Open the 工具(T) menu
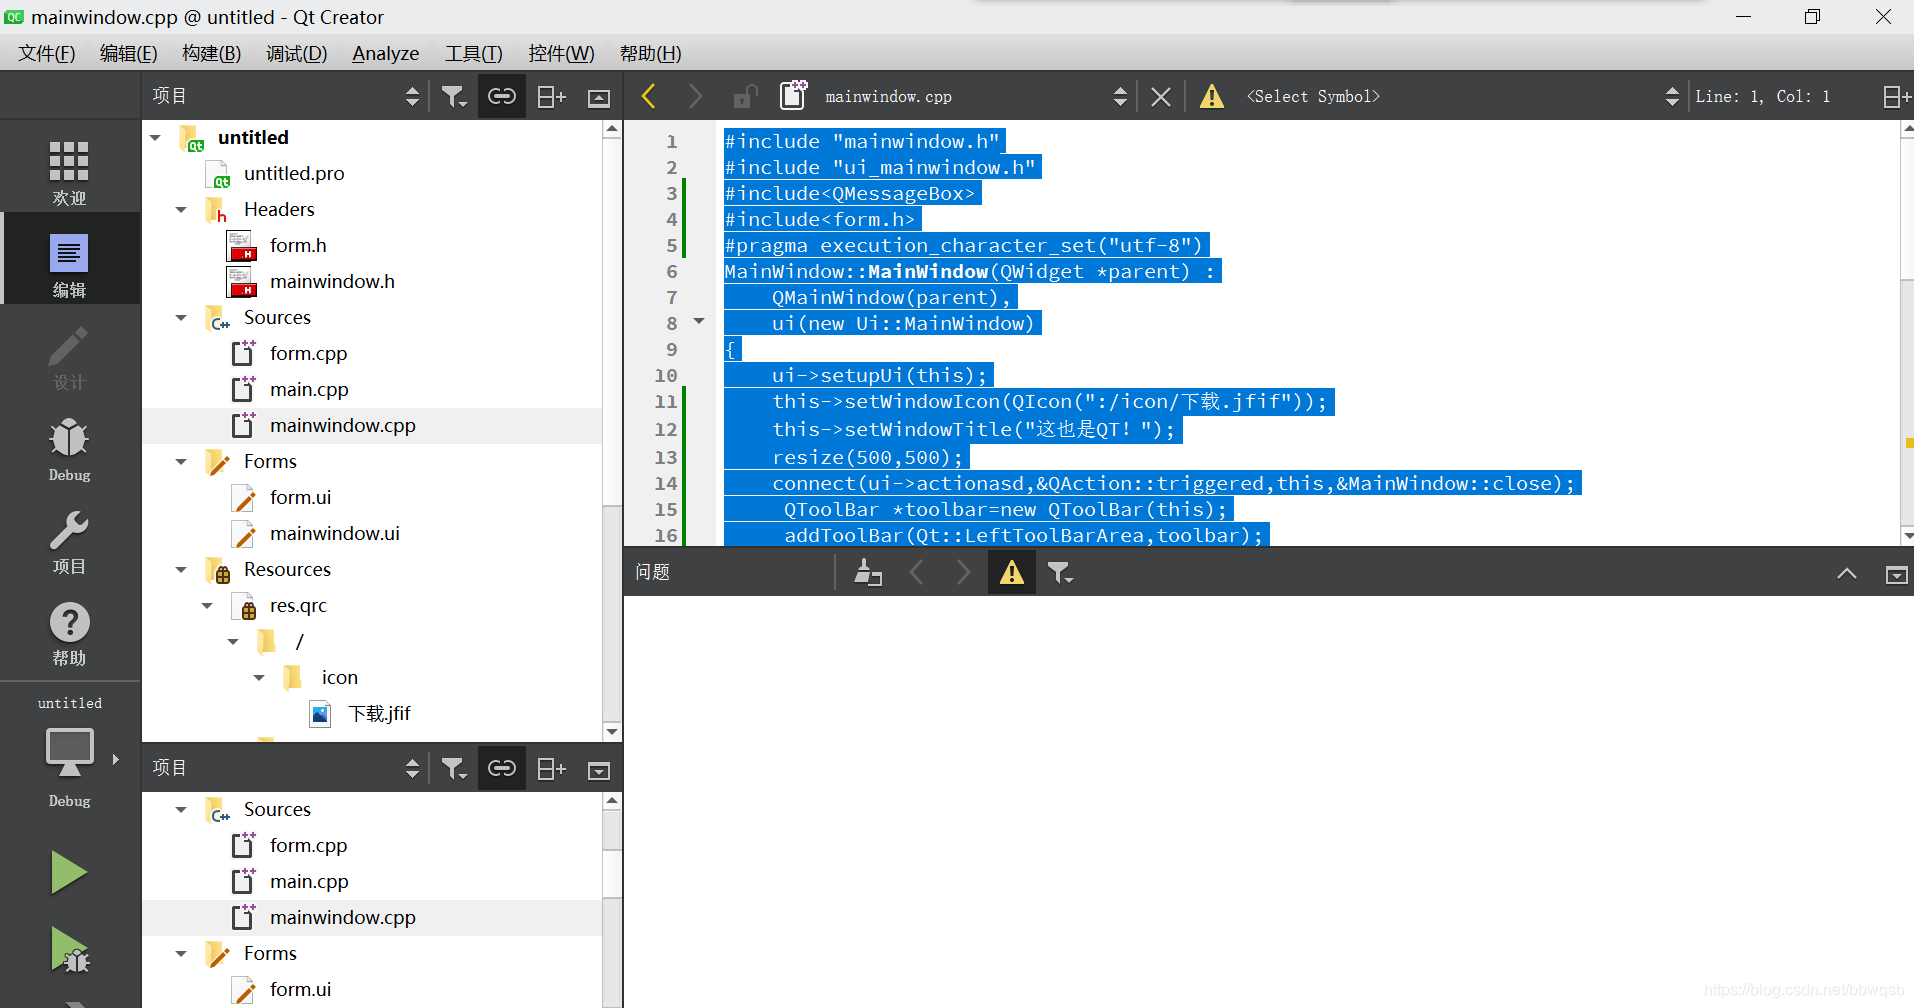1914x1008 pixels. (473, 53)
